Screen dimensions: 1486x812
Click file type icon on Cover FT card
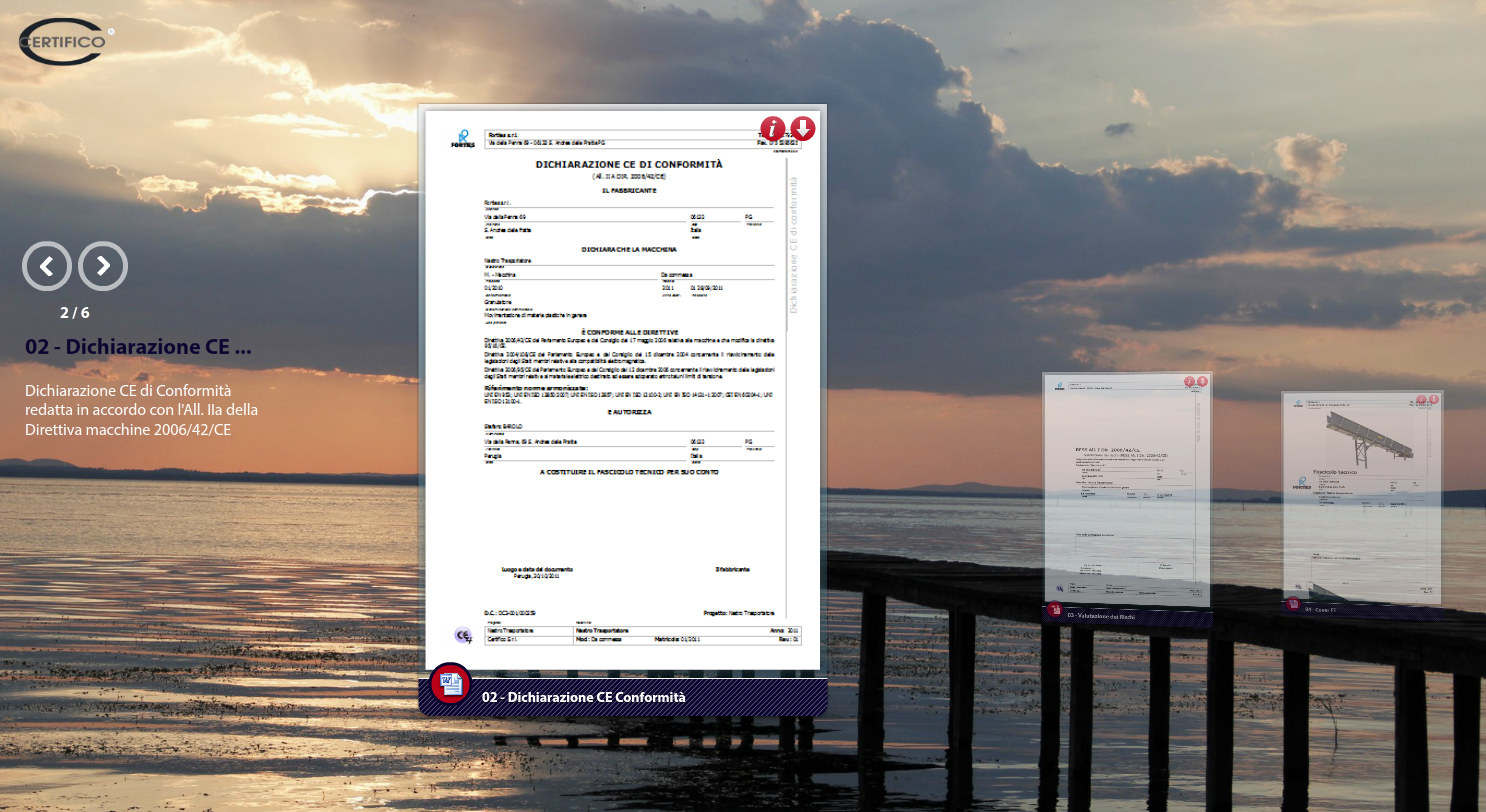click(1293, 604)
